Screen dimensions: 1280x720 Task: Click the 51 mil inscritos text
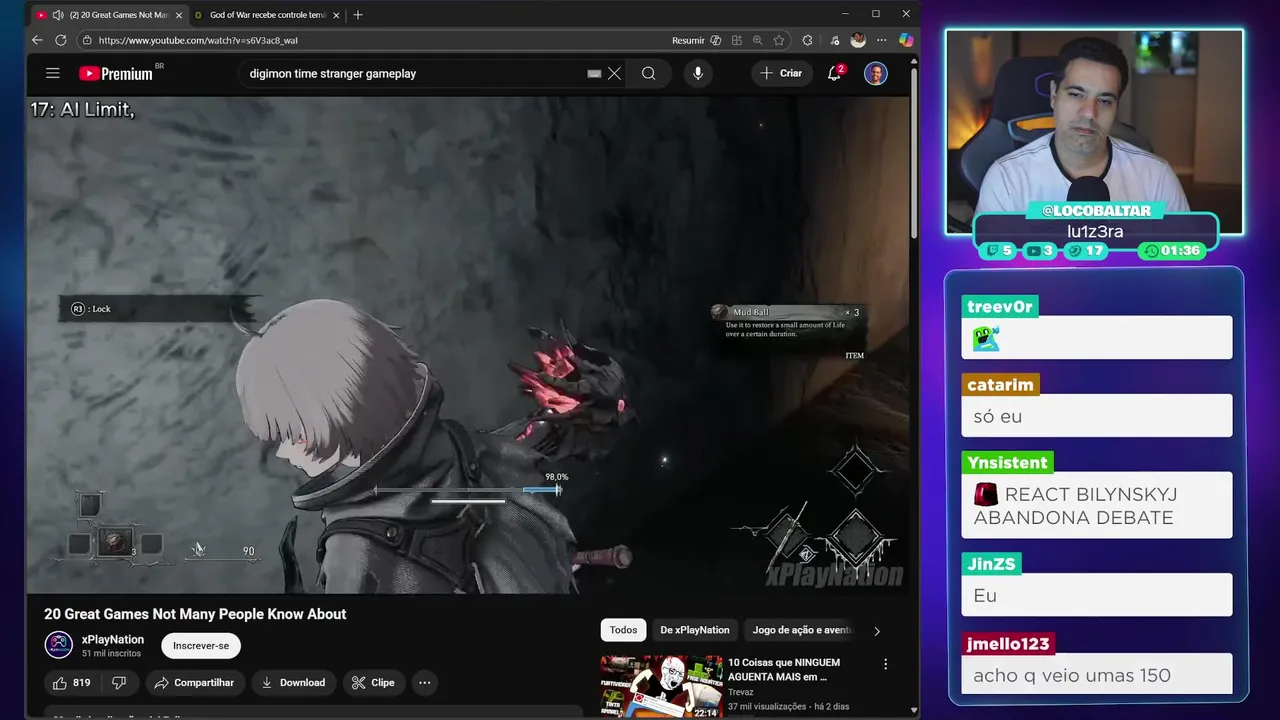point(111,653)
